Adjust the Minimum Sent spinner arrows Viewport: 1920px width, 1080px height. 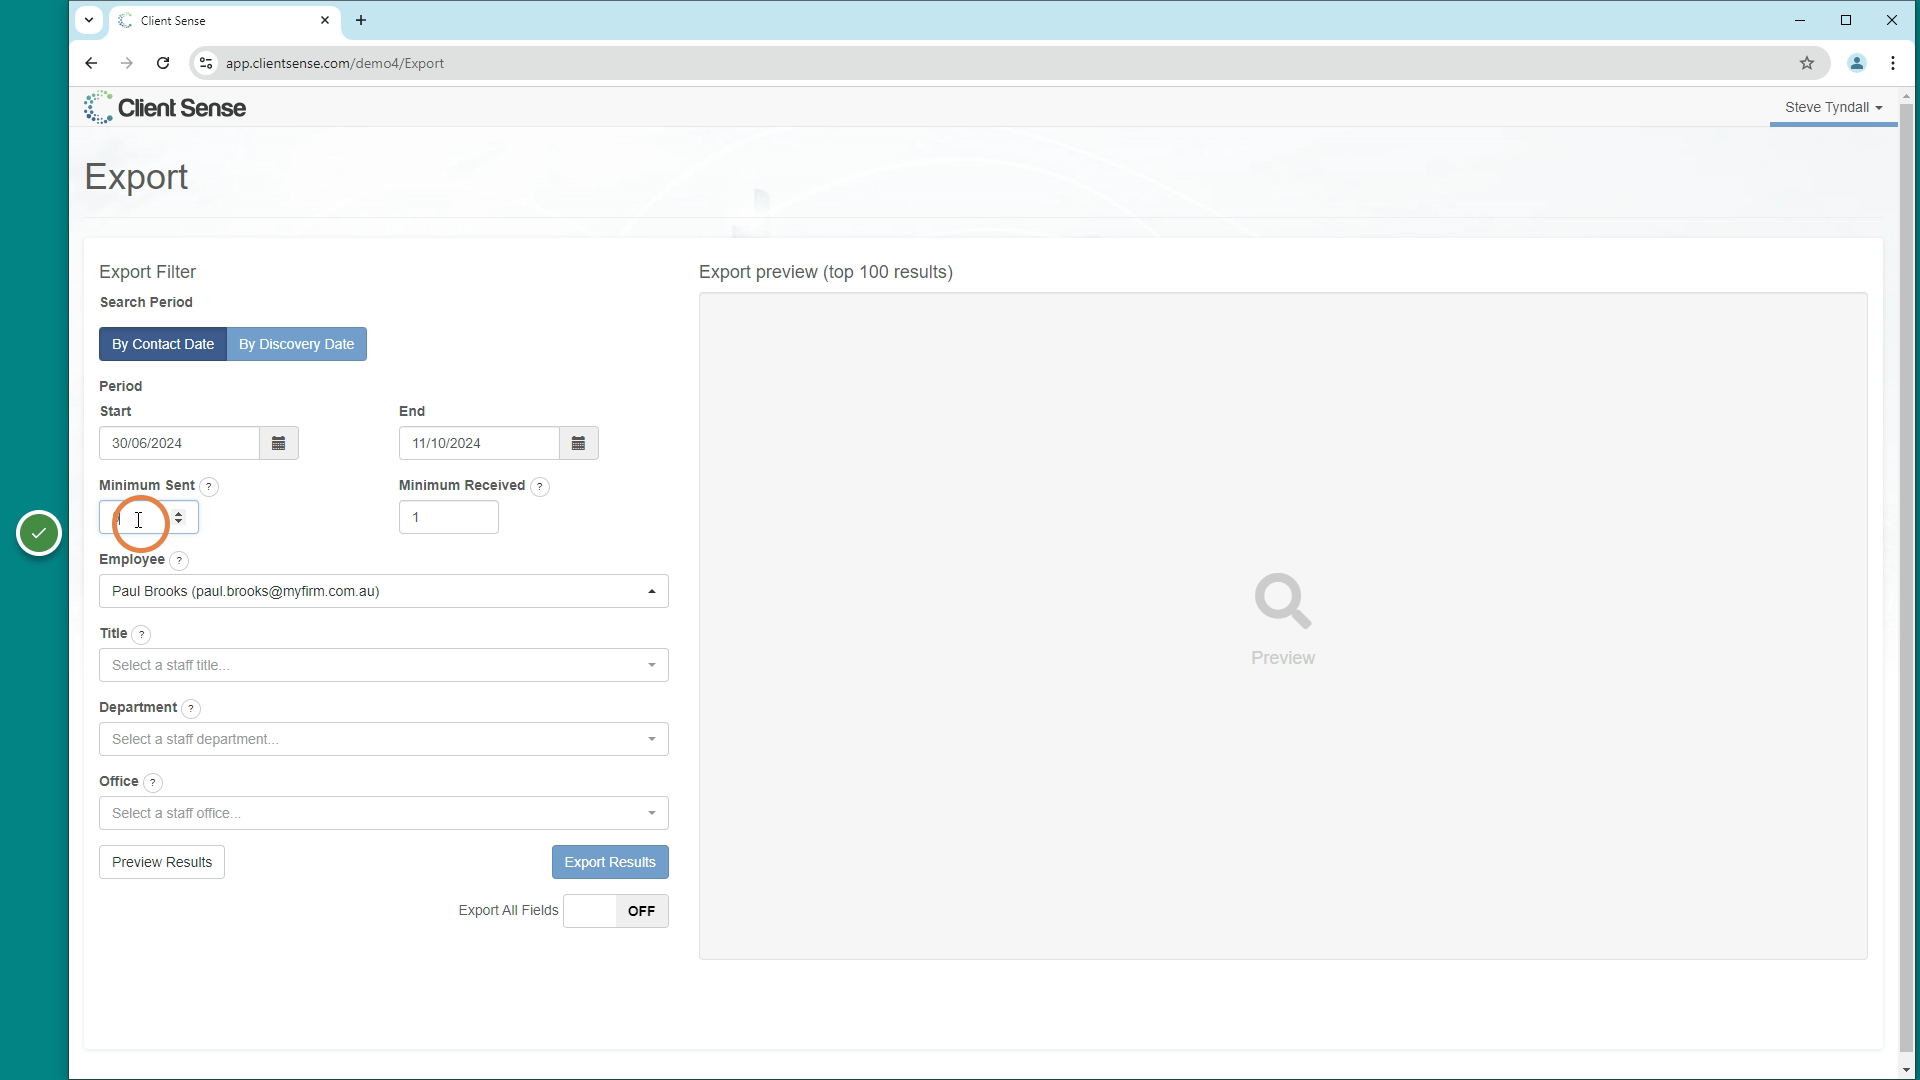(x=179, y=517)
